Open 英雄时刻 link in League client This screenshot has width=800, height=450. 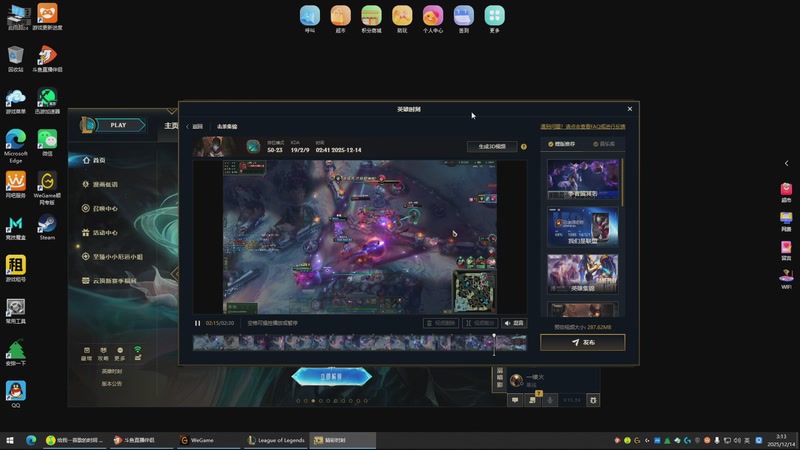(x=112, y=371)
